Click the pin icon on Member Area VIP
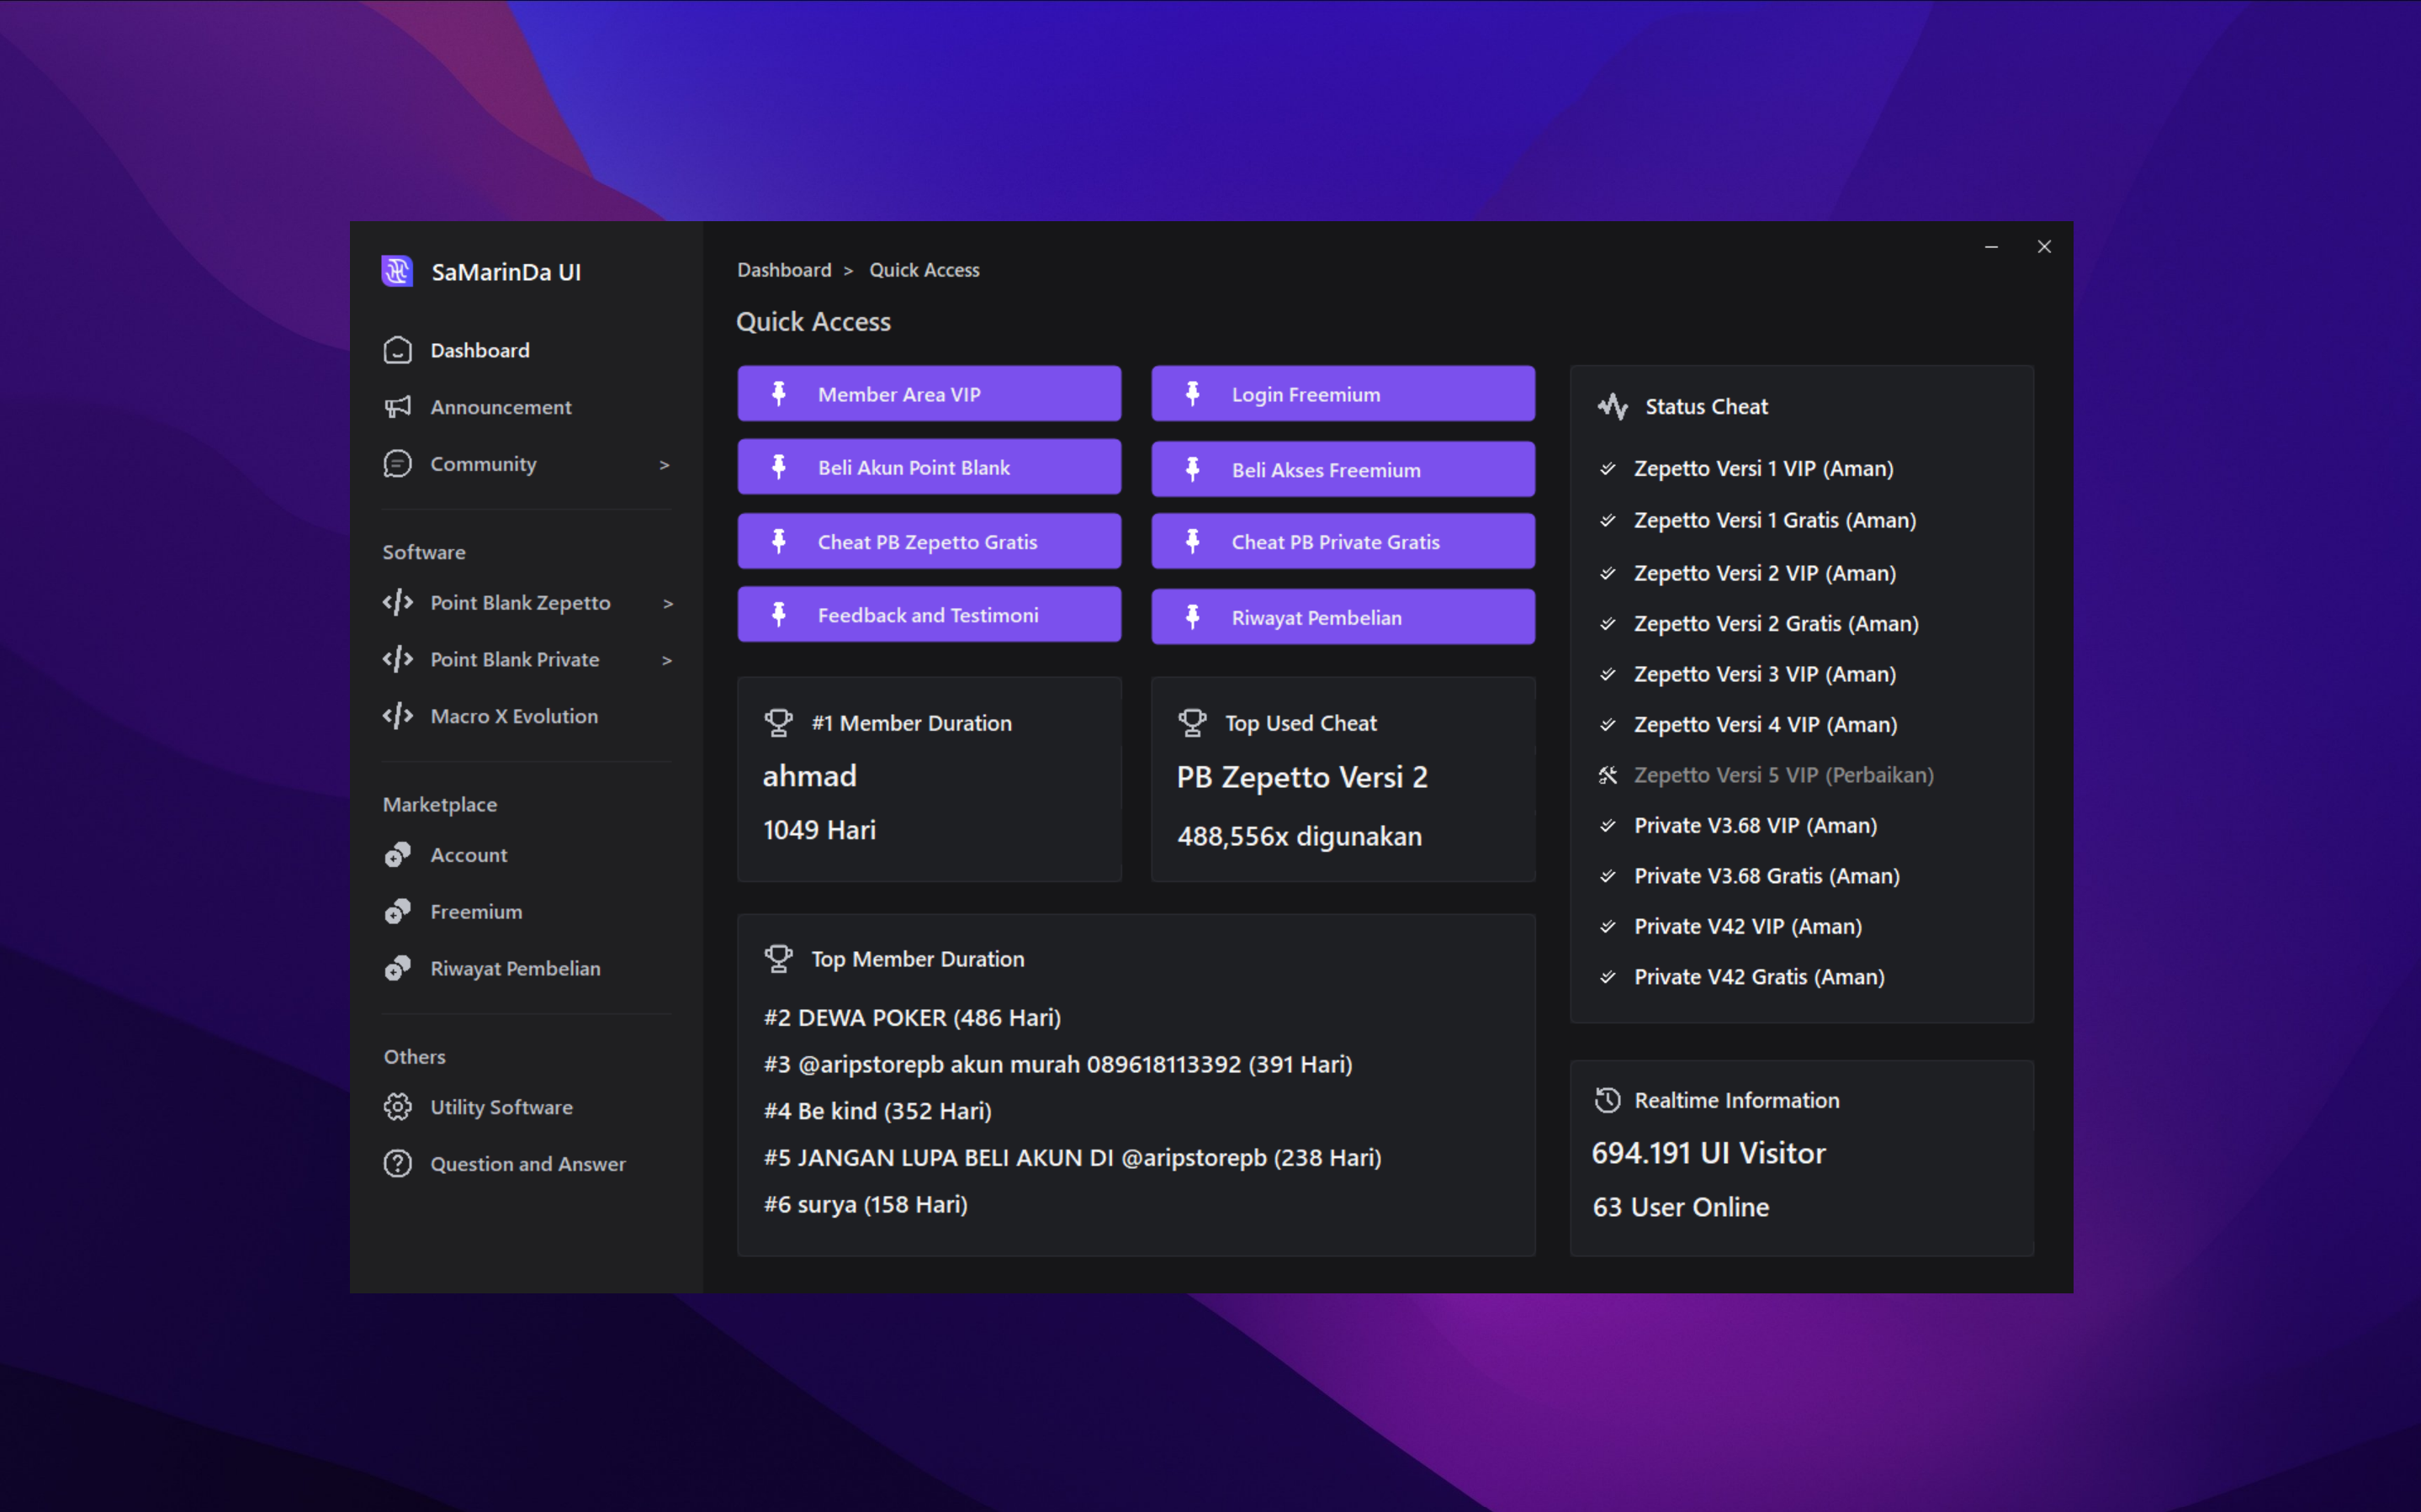Screen dimensions: 2421x1512 coord(779,393)
